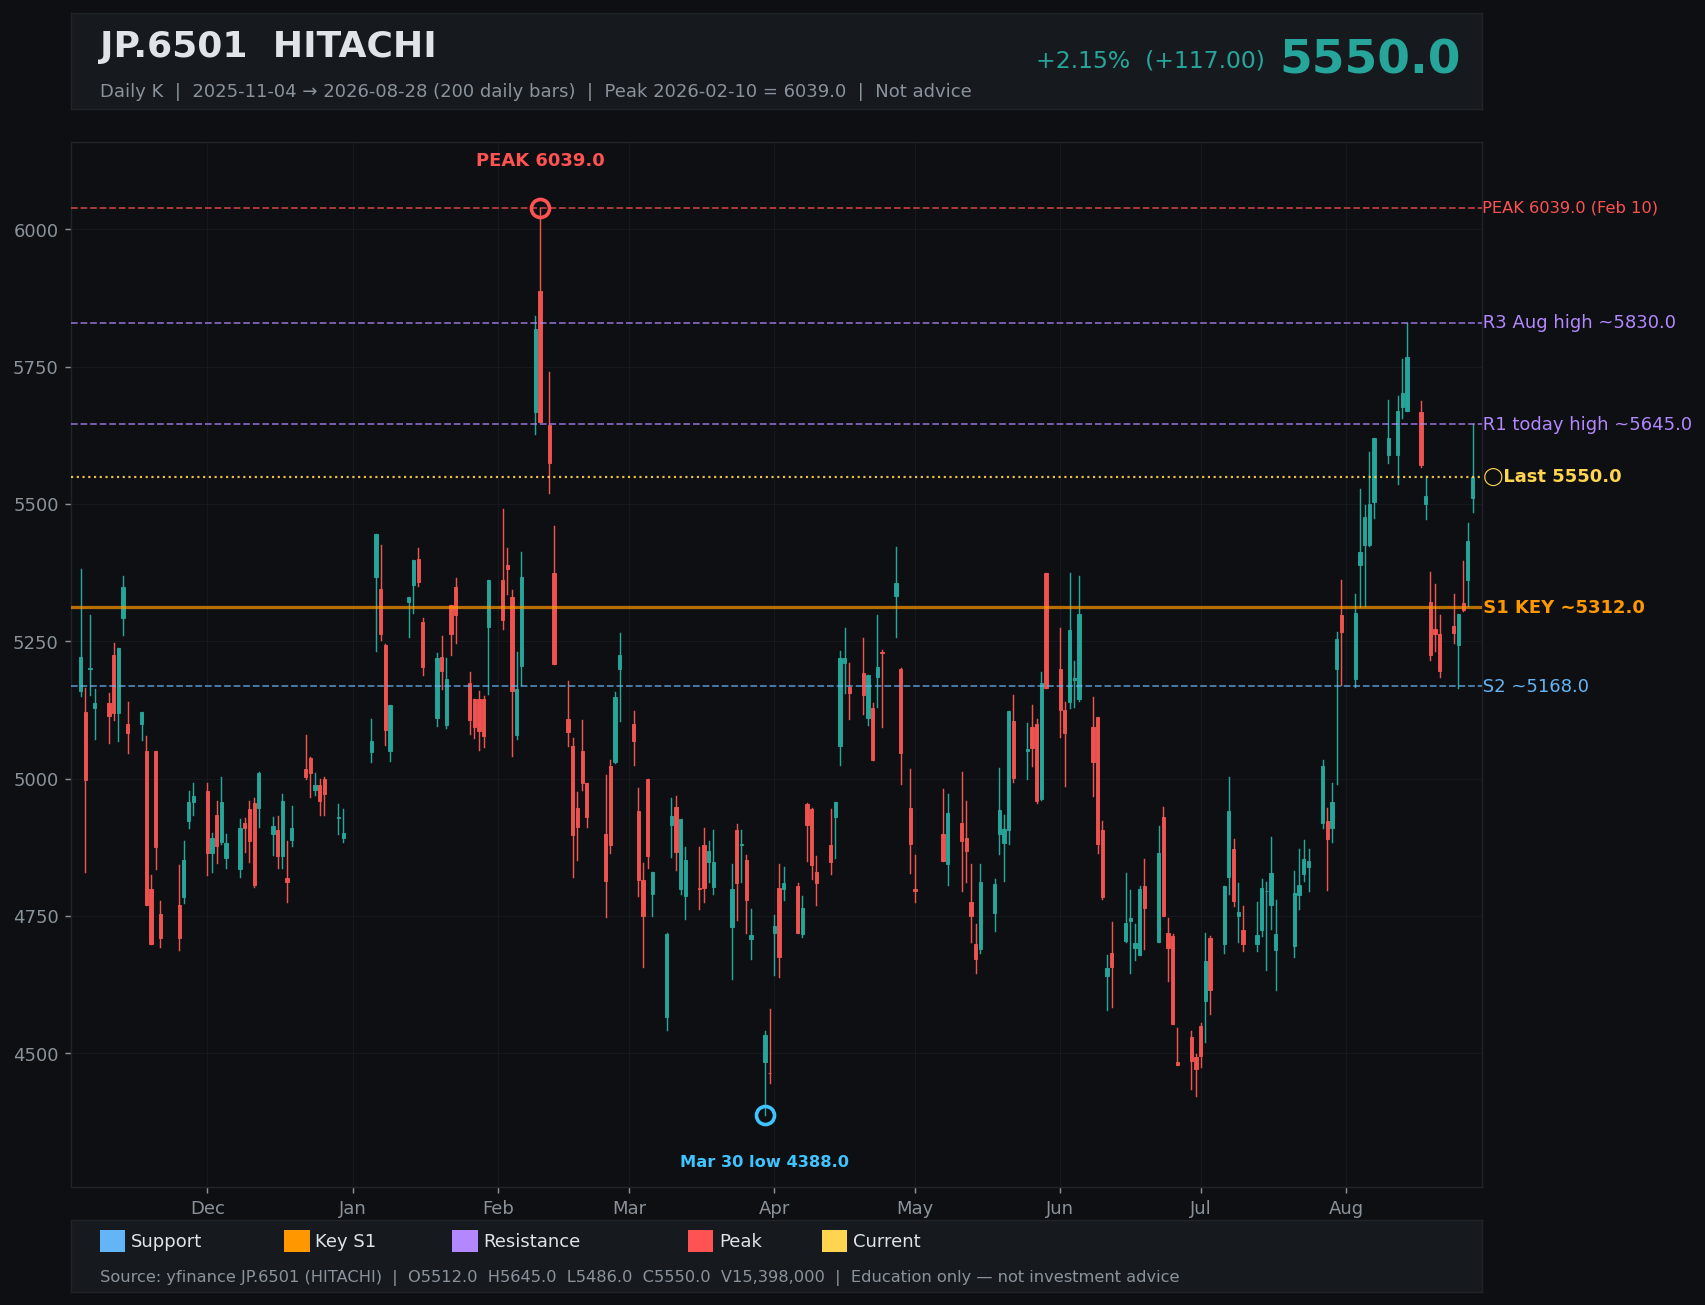Click the Daily K date range subtitle
This screenshot has width=1705, height=1305.
pos(536,91)
